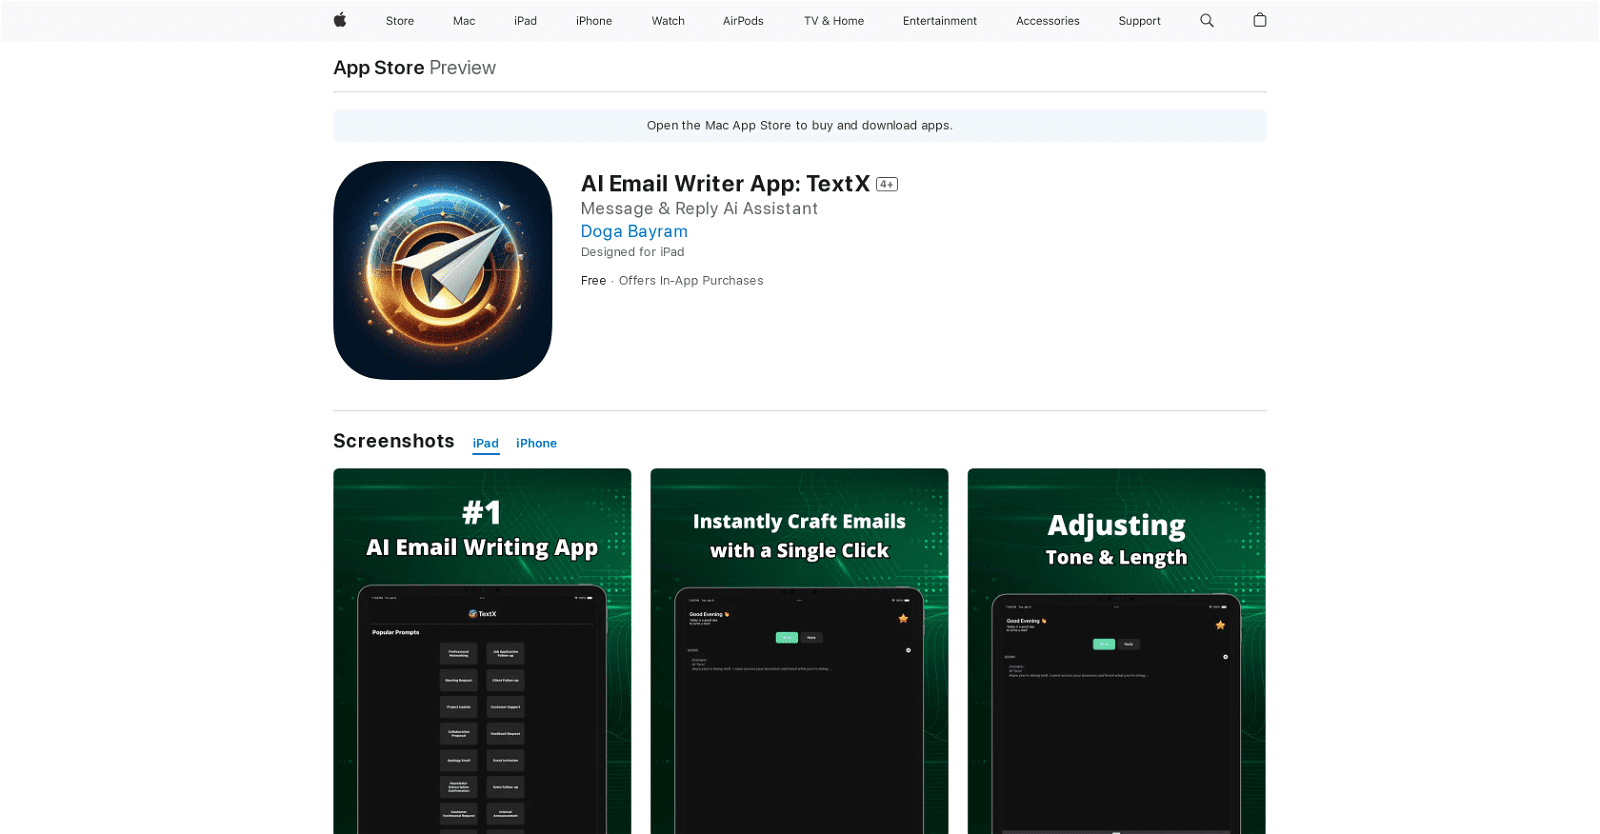1600x834 pixels.
Task: Open the AirPods navigation item
Action: 743,21
